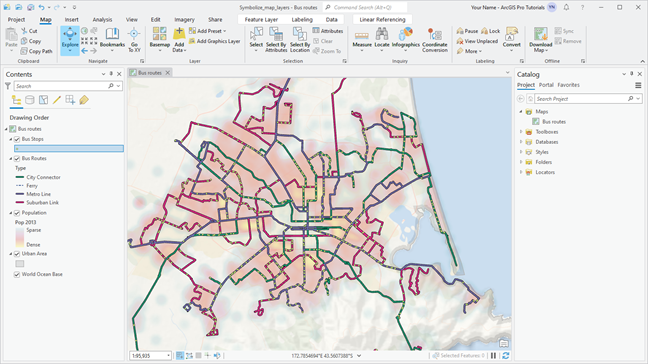This screenshot has height=364, width=648.
Task: Open the Attributes pane button
Action: coord(328,31)
